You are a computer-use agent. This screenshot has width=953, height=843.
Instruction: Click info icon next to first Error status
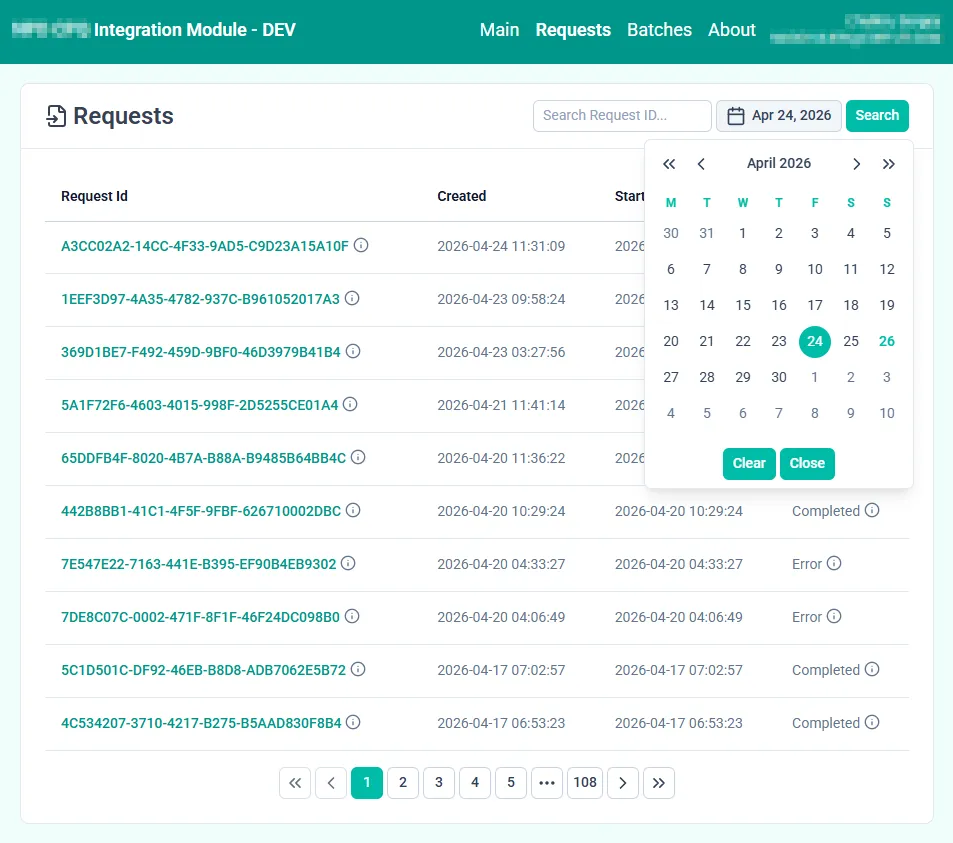tap(834, 563)
